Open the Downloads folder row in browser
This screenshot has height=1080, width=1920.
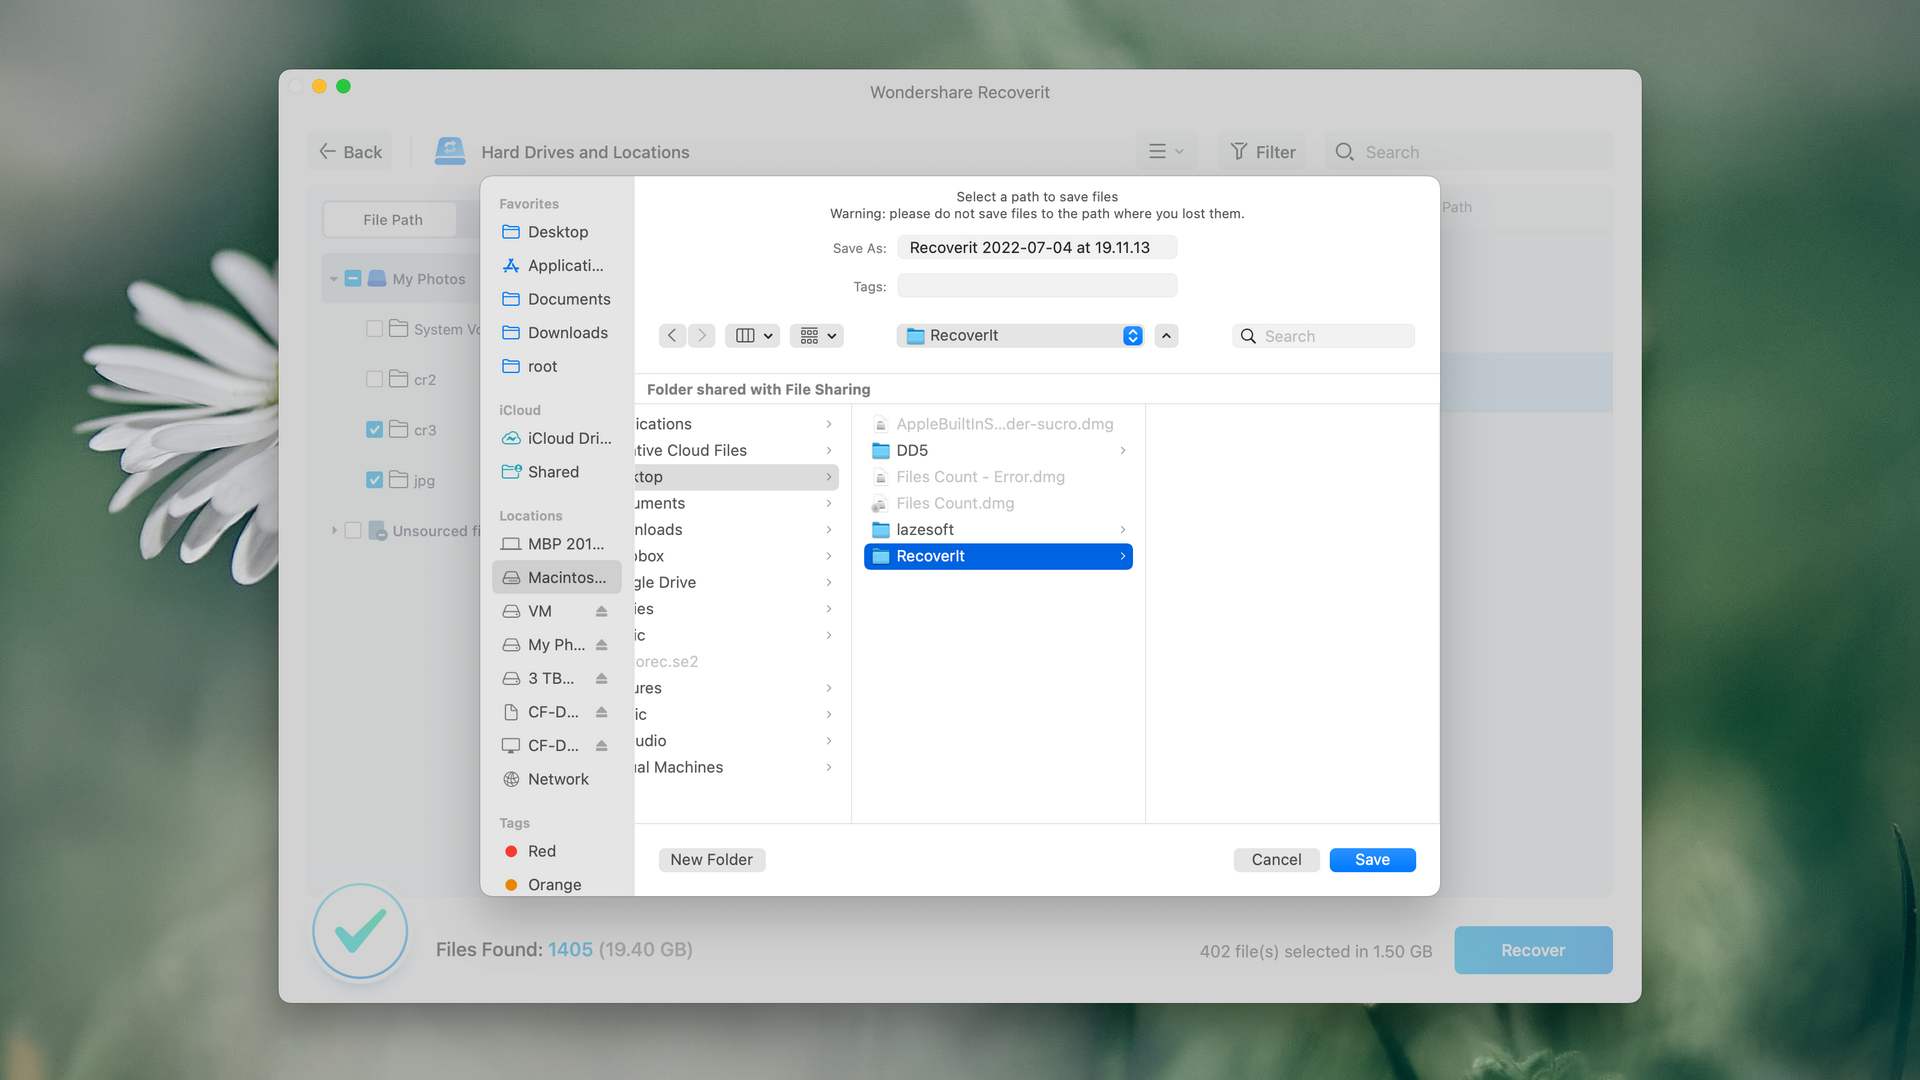pos(736,529)
